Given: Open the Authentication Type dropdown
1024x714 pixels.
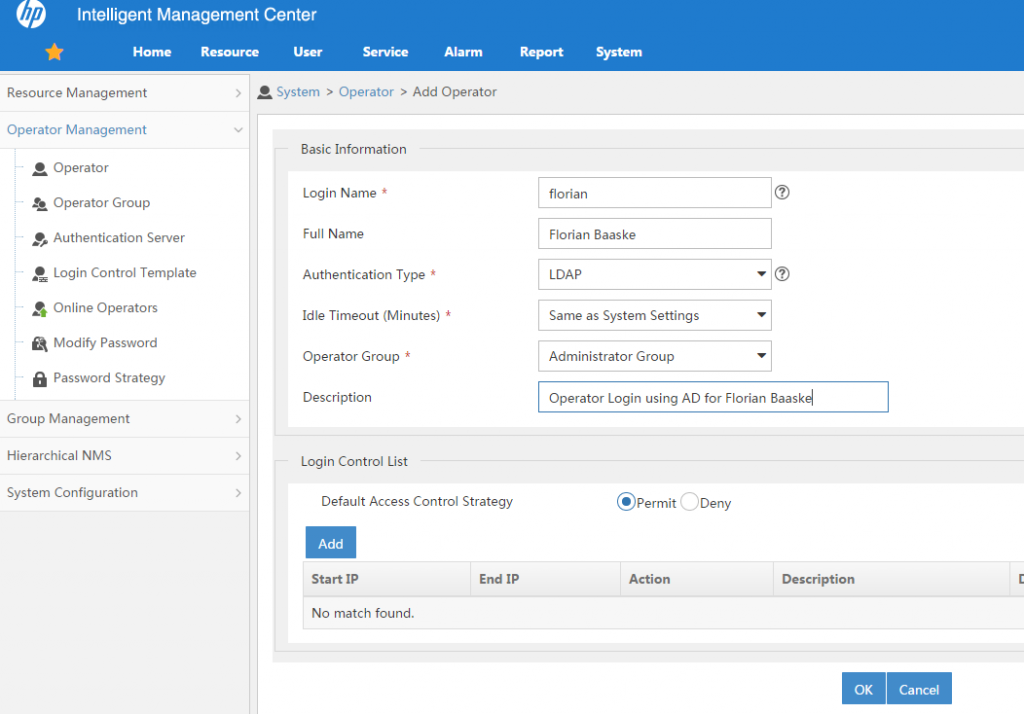Looking at the screenshot, I should point(762,273).
